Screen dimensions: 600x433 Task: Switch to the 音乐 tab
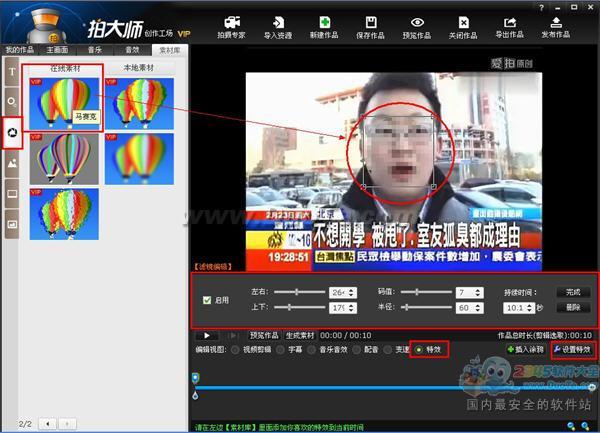pos(96,48)
